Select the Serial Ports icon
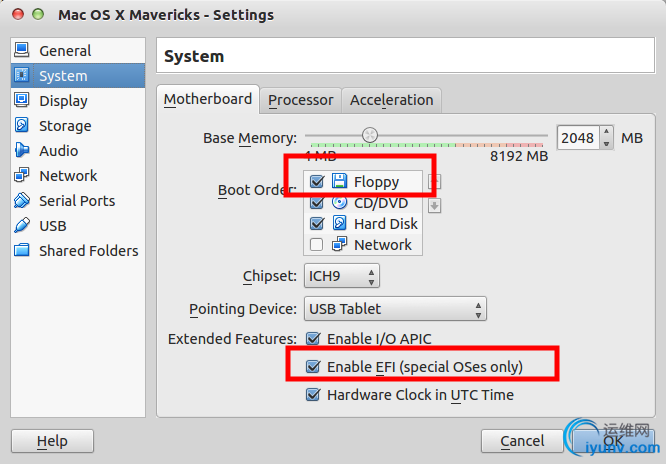 click(x=21, y=201)
